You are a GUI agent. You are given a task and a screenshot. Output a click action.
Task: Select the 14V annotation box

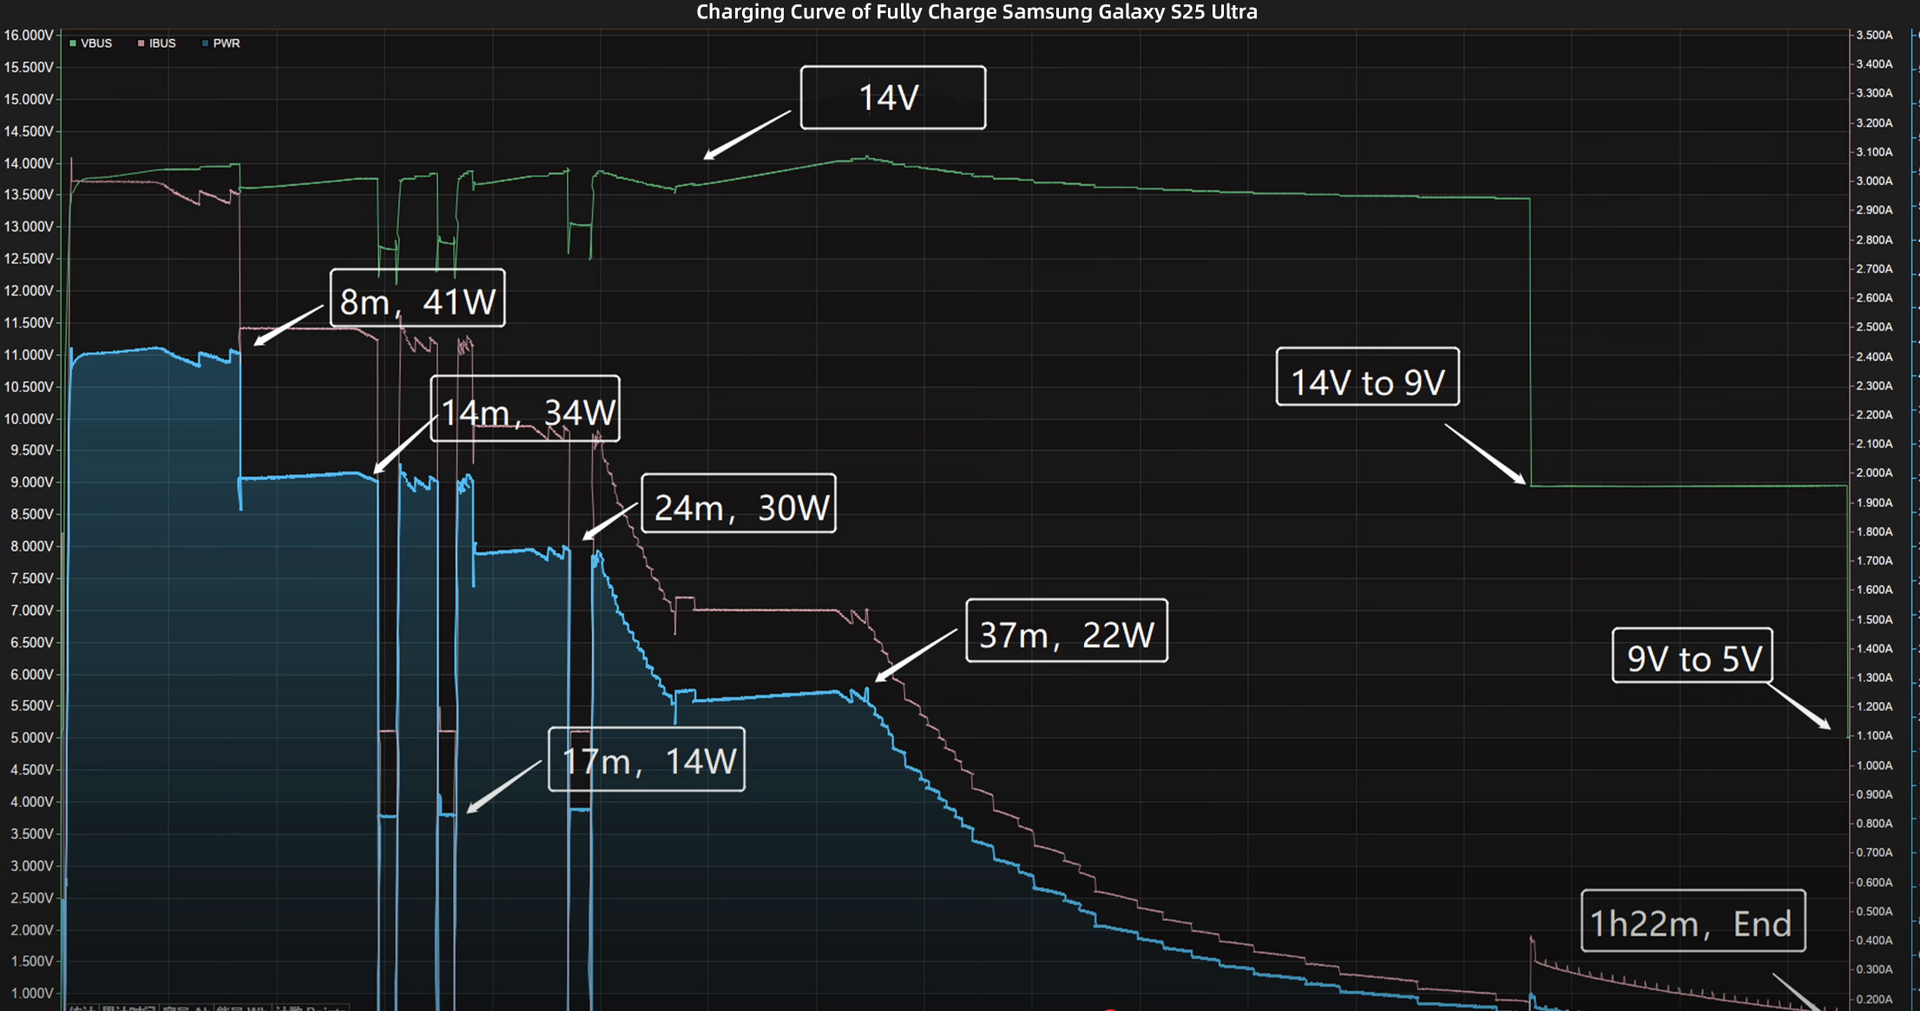[x=892, y=98]
